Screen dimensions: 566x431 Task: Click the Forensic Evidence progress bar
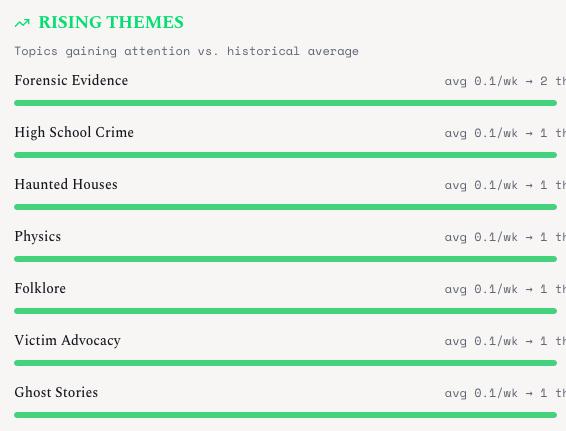click(286, 103)
